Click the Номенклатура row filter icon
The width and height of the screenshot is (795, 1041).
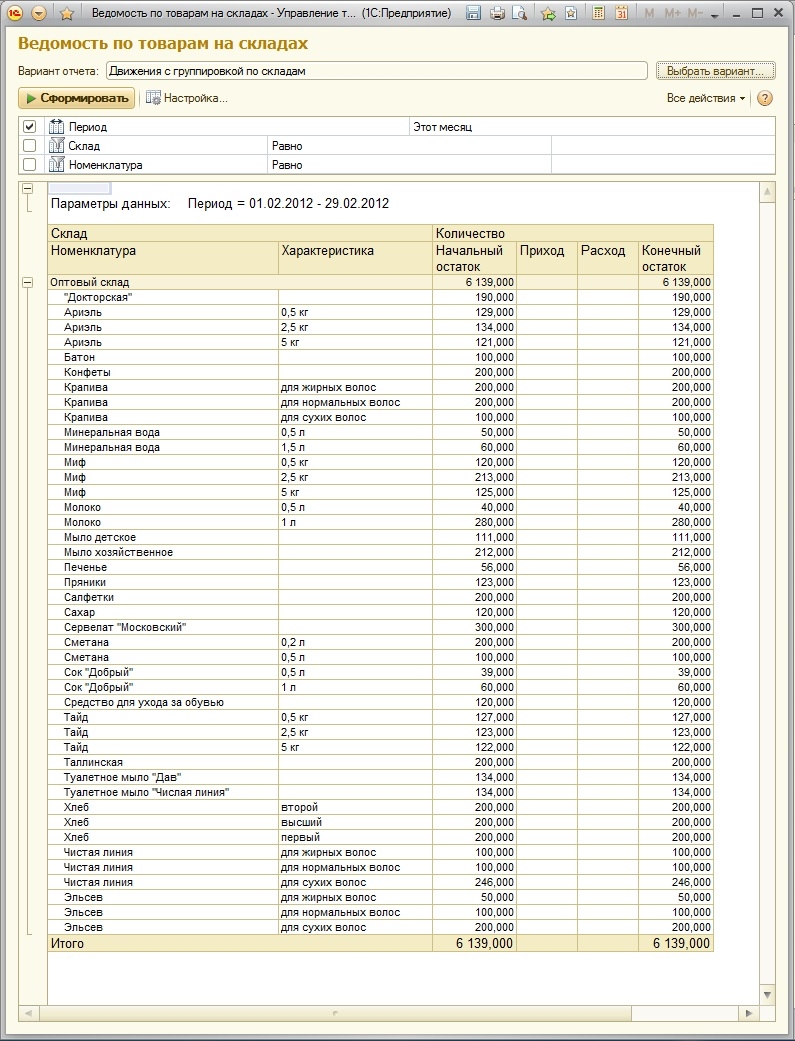[57, 164]
